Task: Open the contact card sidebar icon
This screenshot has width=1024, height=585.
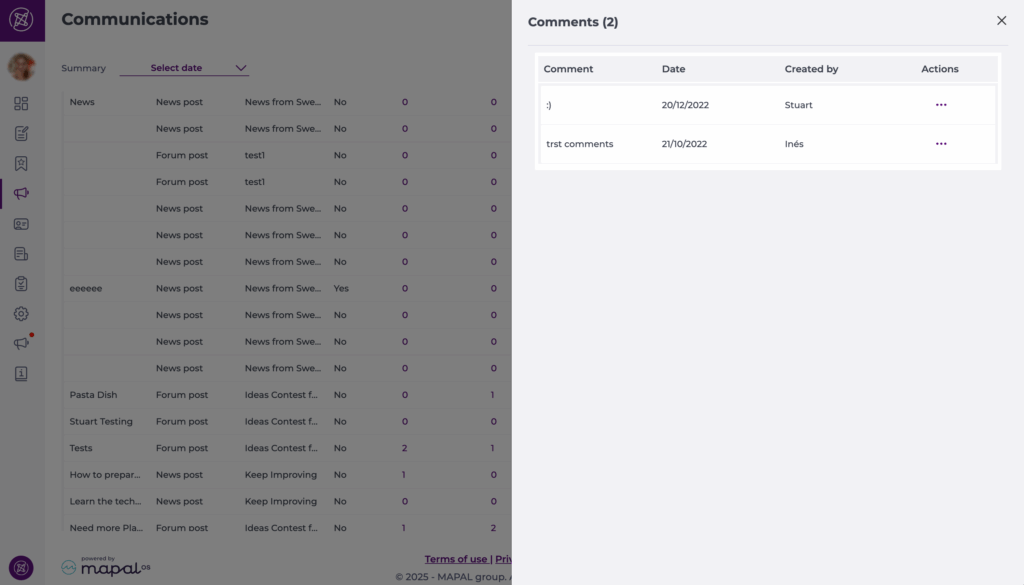Action: point(21,224)
